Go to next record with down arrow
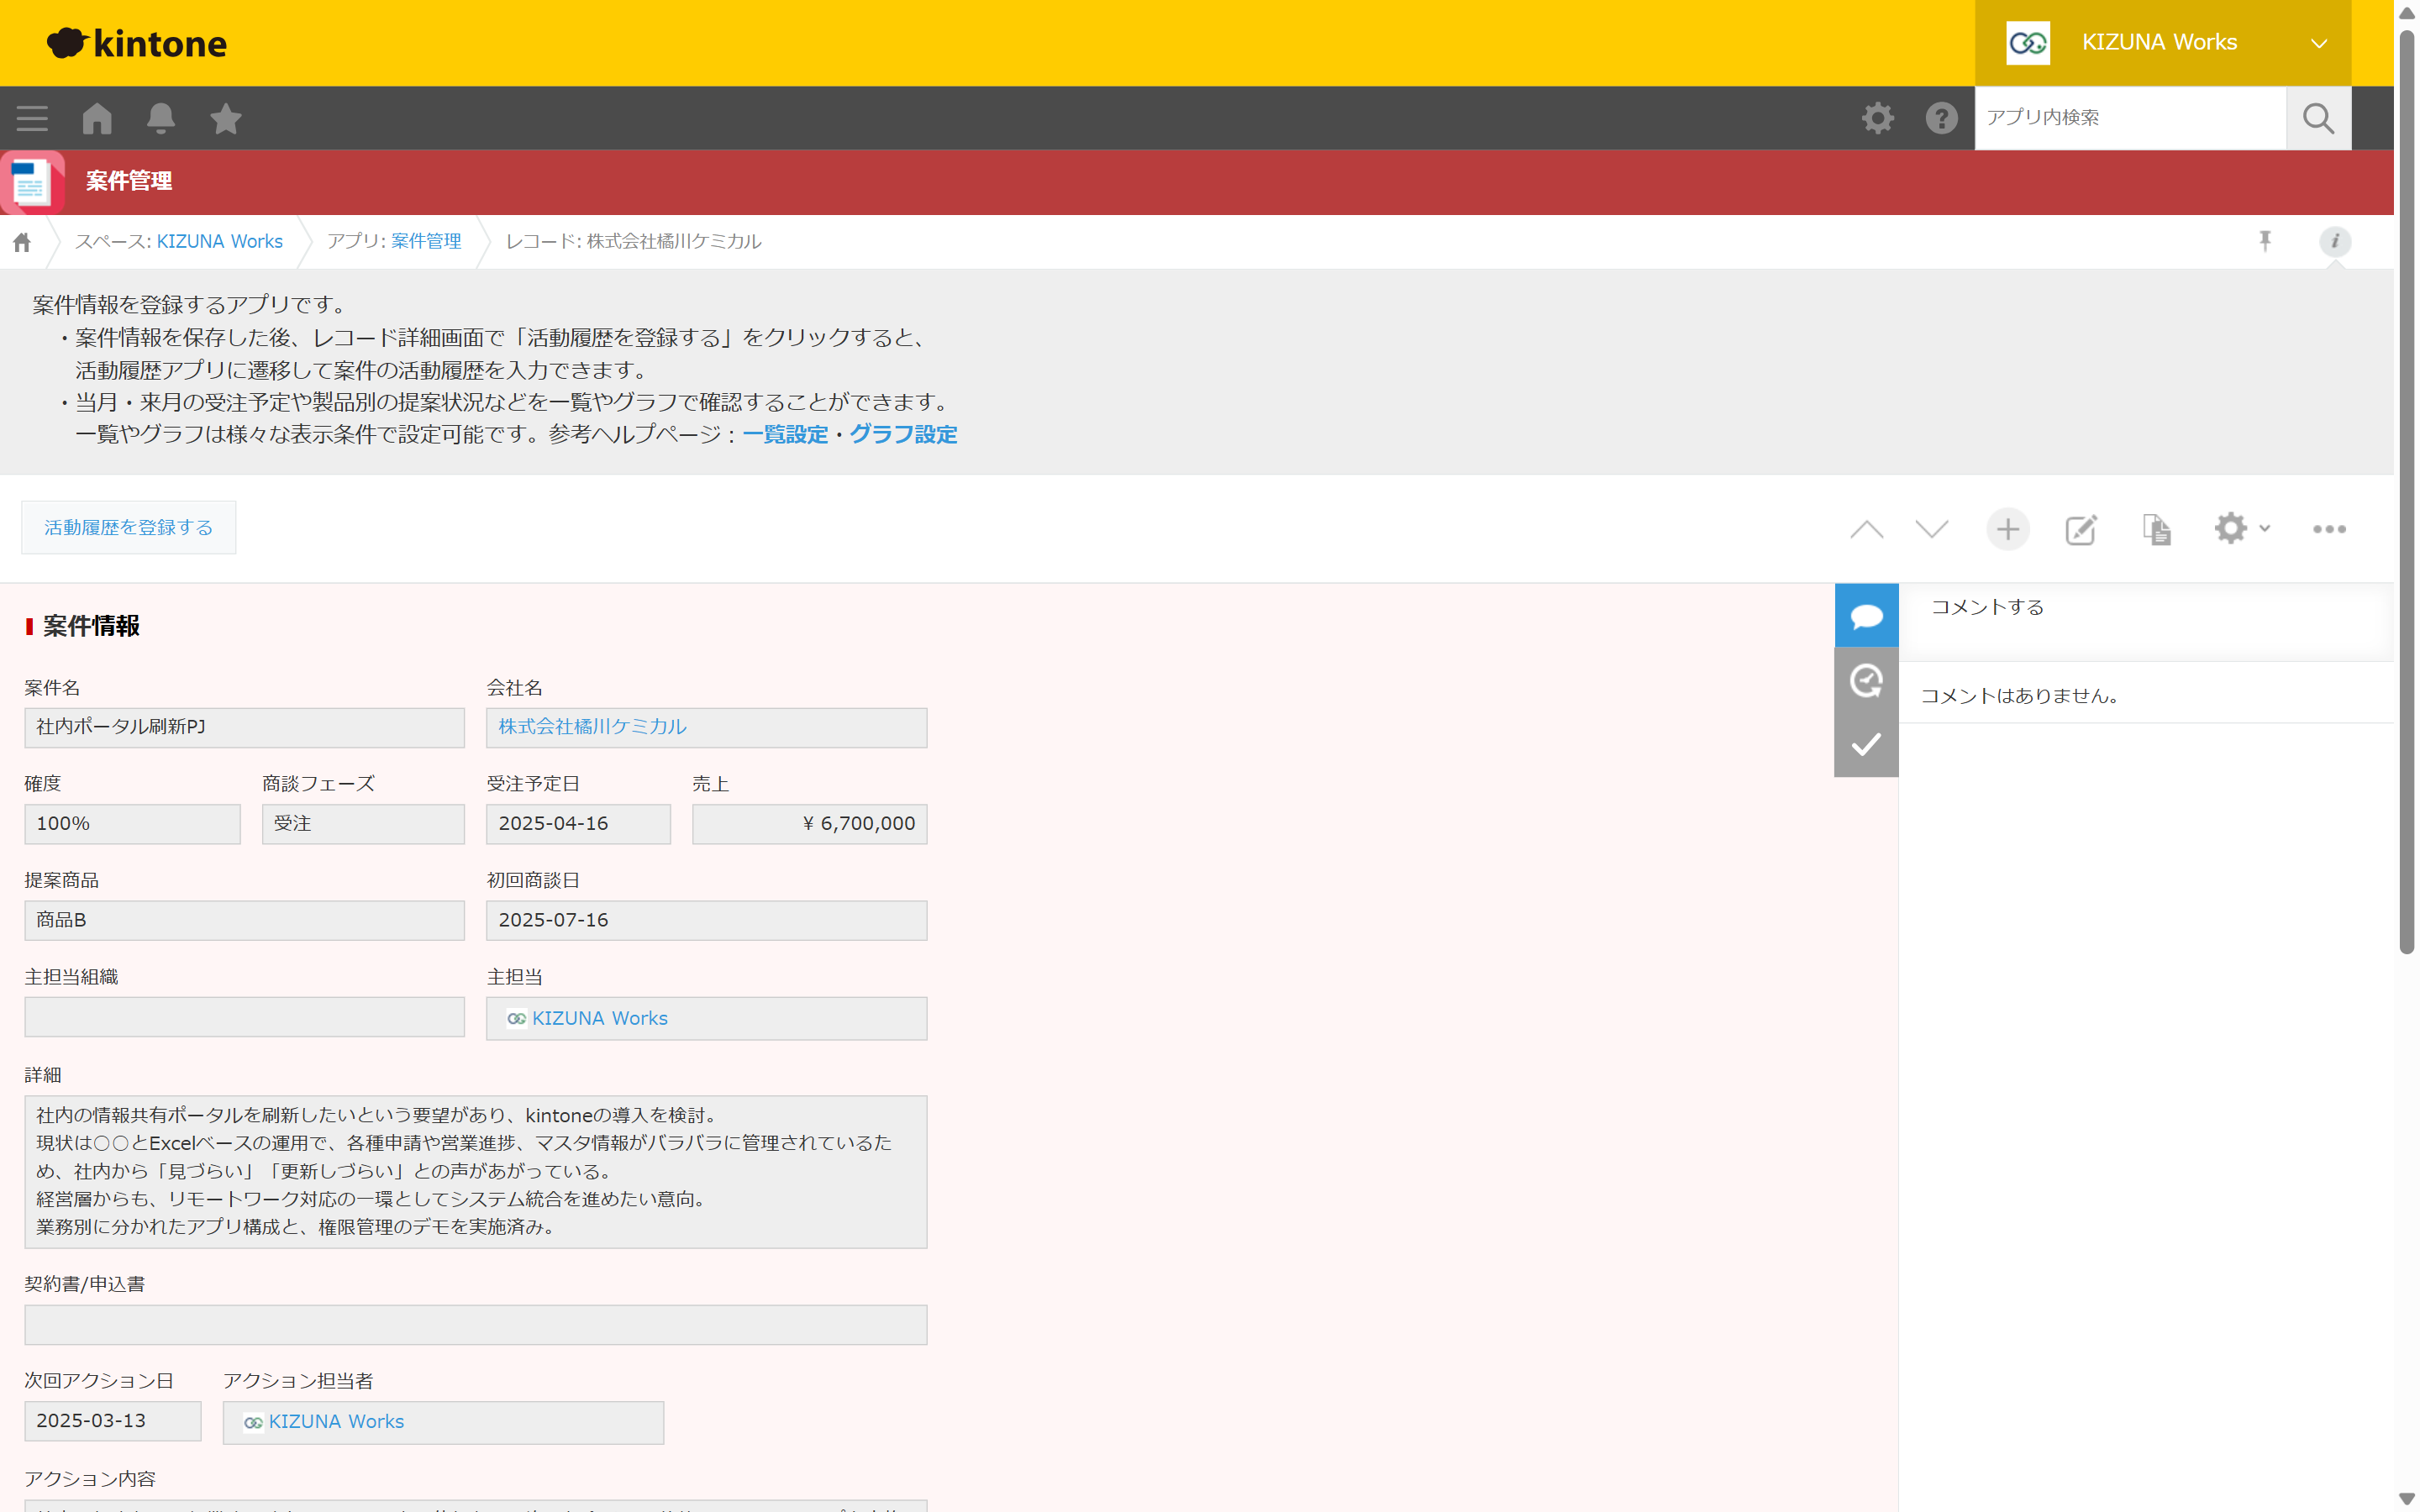The width and height of the screenshot is (2420, 1512). [1931, 529]
